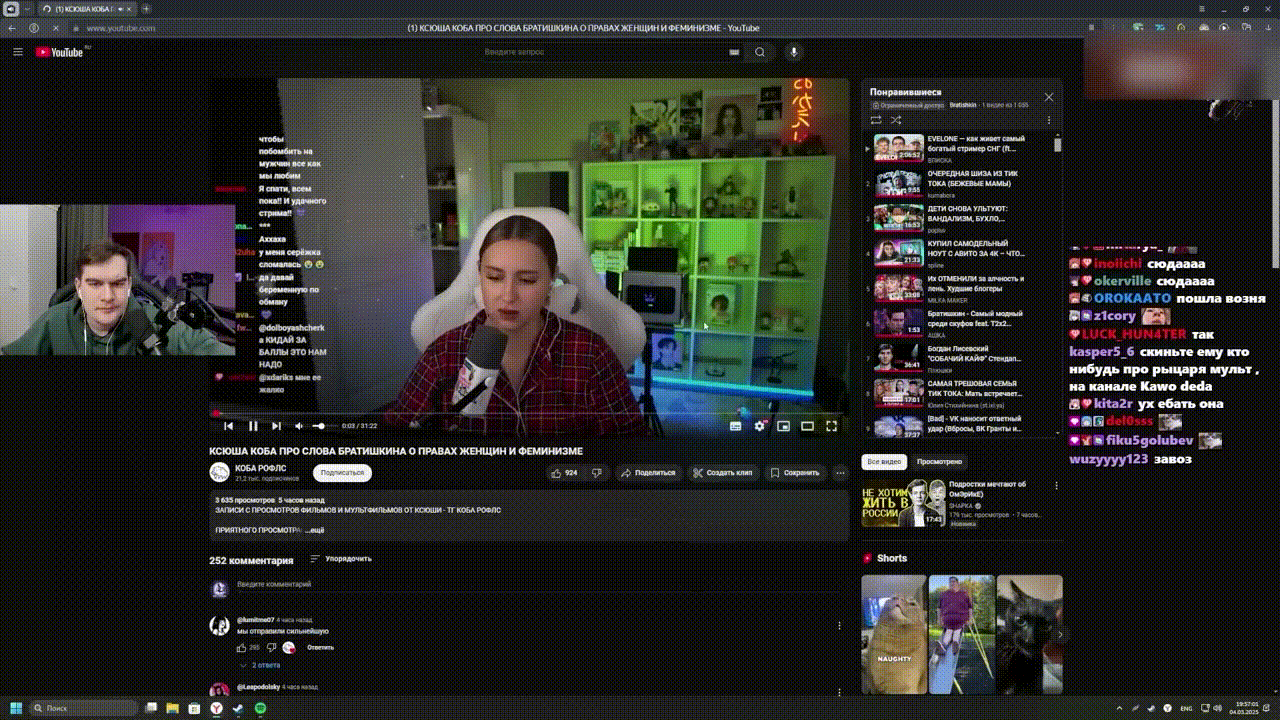
Task: Dislike the video
Action: (x=597, y=473)
